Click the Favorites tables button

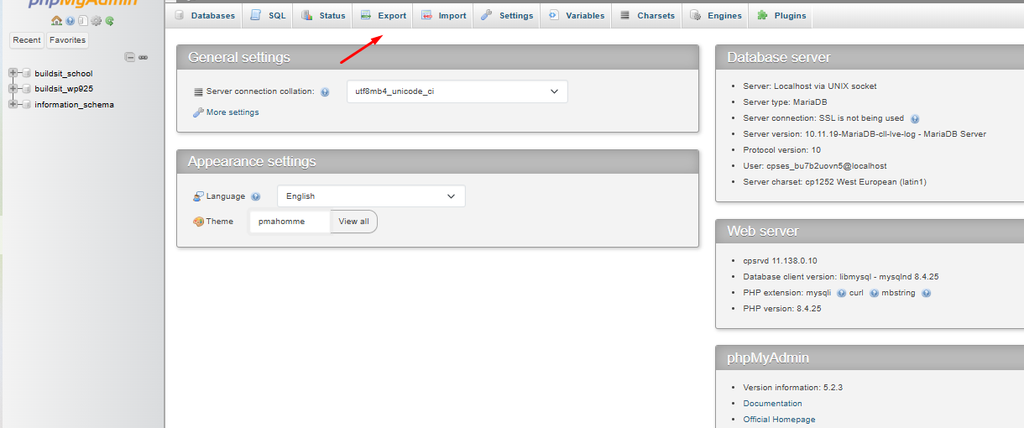pos(68,40)
